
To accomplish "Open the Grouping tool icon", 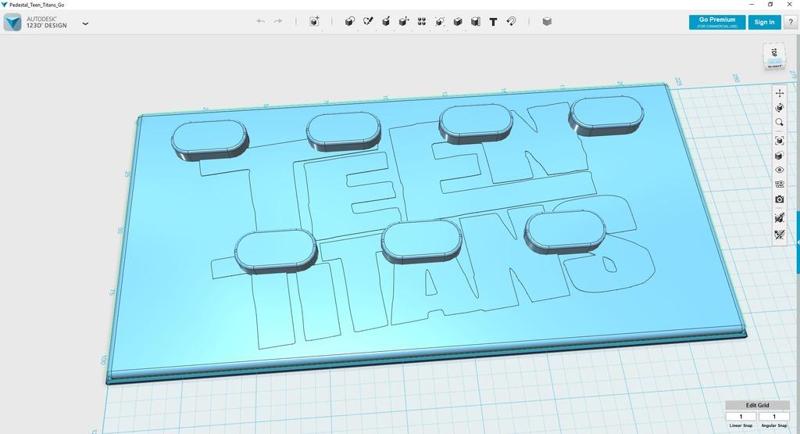I will tap(440, 21).
